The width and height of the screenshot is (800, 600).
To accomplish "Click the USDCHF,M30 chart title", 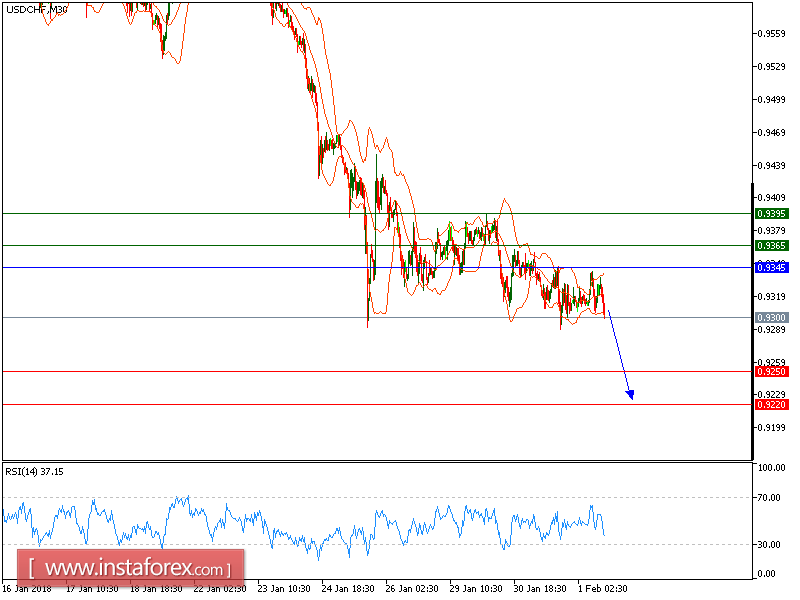I will pos(33,9).
